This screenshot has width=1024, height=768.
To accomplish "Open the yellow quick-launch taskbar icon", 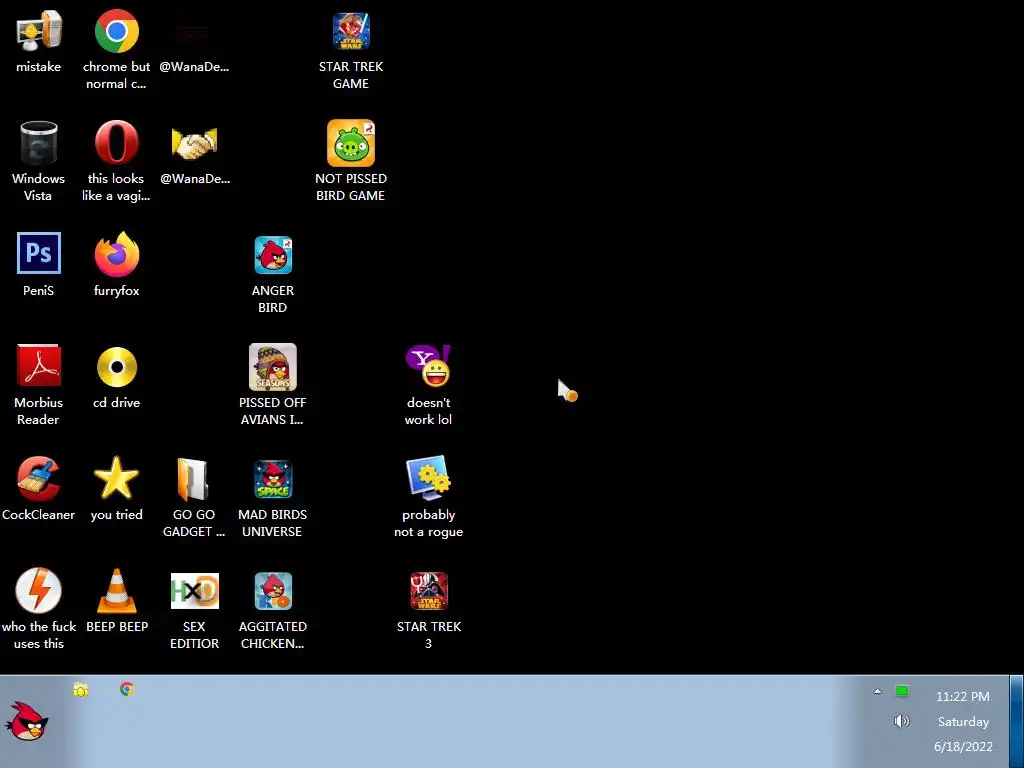I will coord(81,690).
